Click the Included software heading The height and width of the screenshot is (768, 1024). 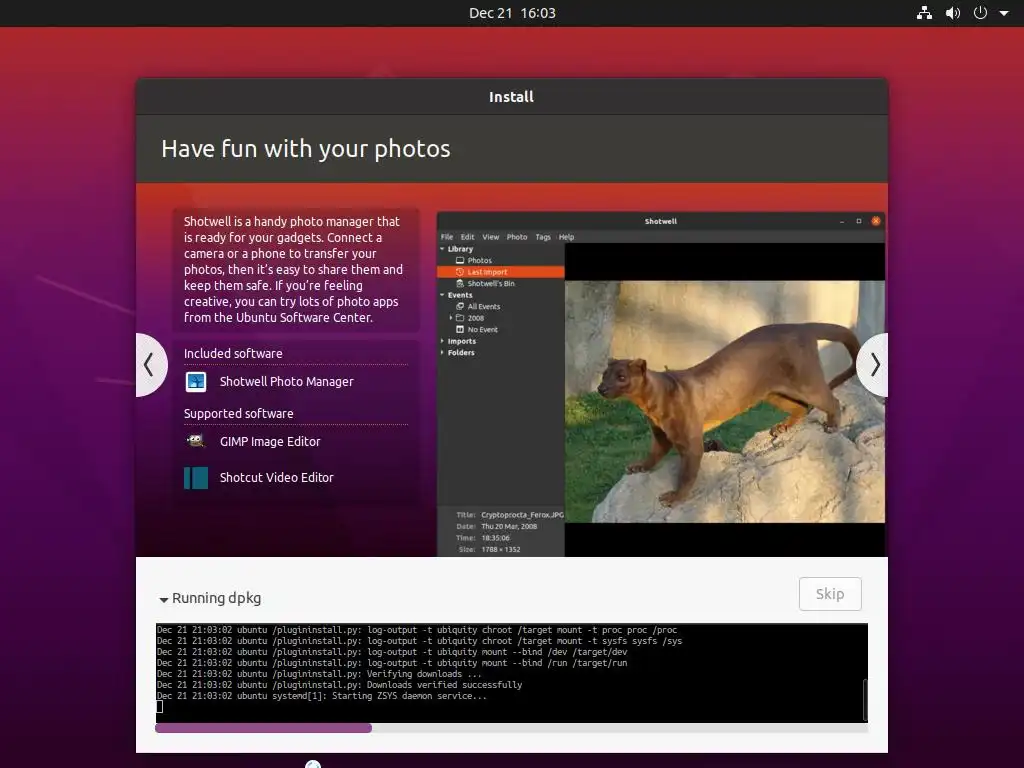233,353
